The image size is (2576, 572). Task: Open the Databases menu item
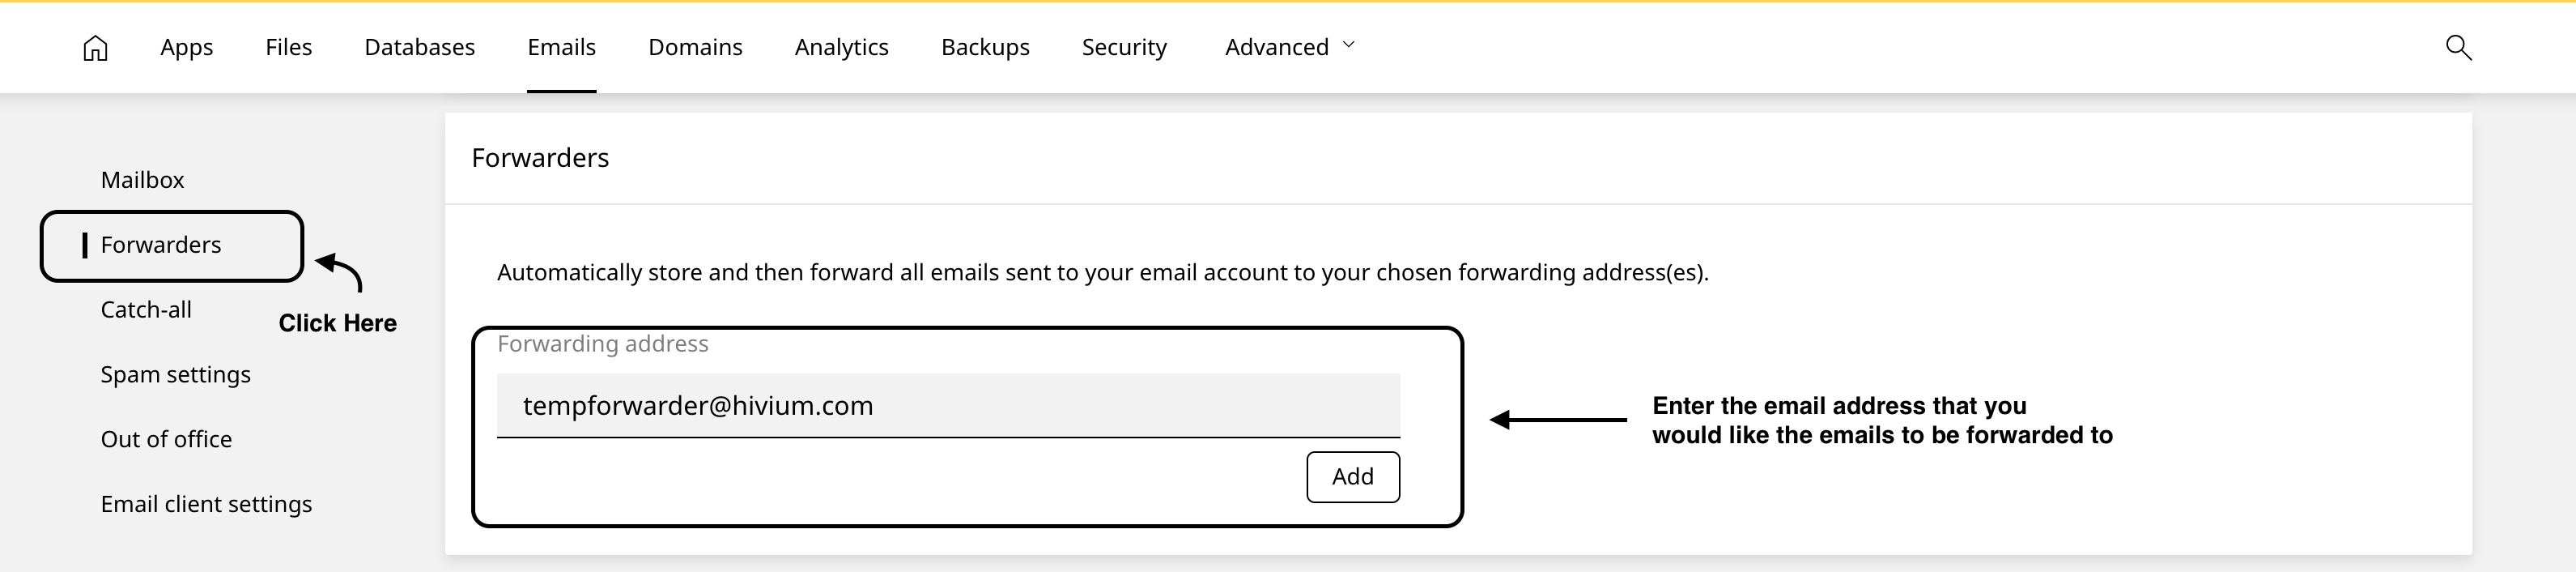(x=419, y=47)
